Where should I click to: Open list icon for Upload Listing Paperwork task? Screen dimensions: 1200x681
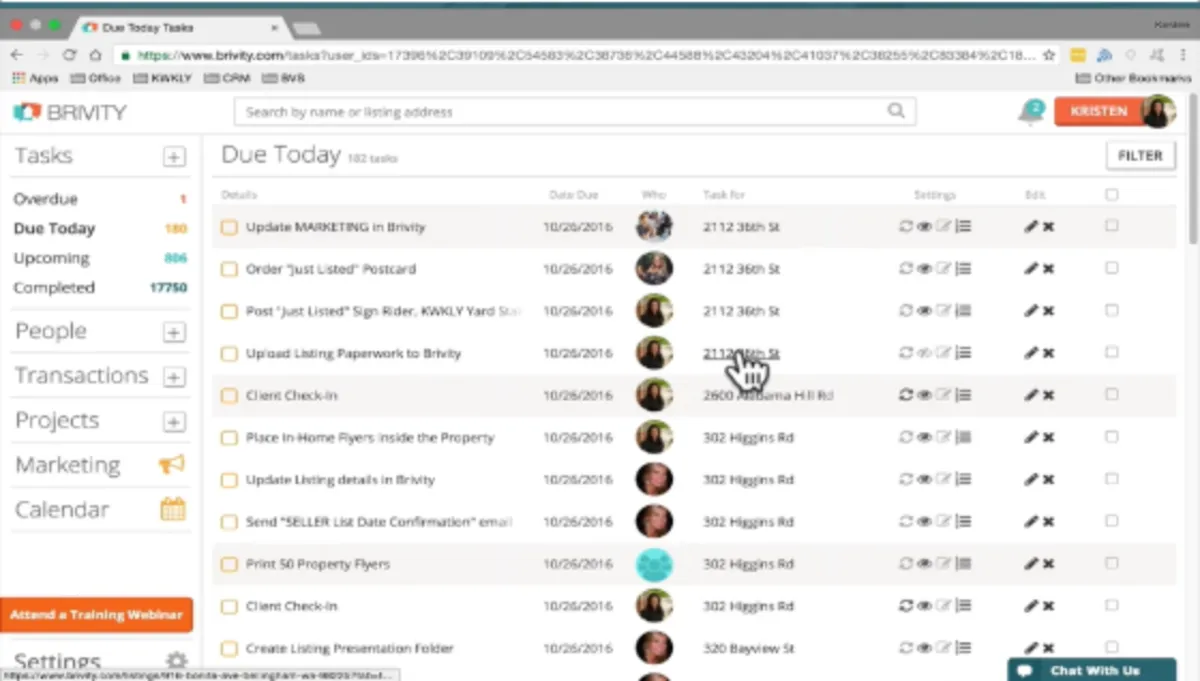point(964,353)
